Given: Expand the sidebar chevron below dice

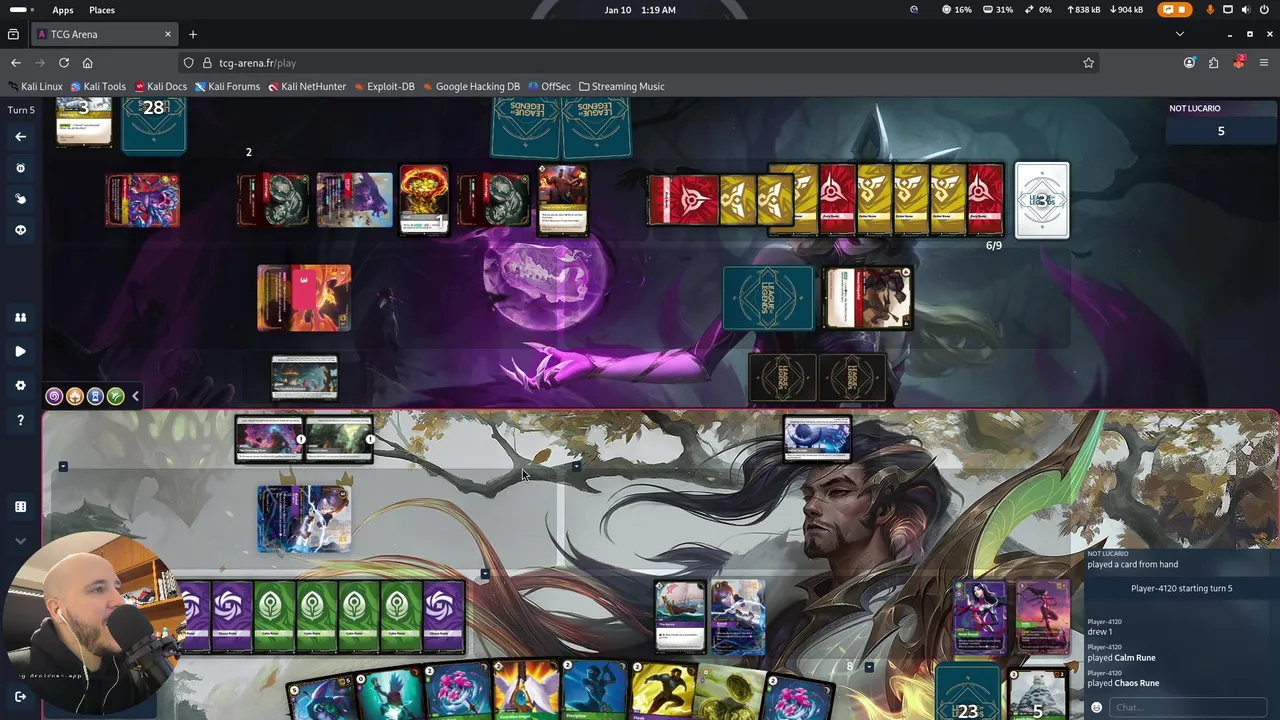Looking at the screenshot, I should pyautogui.click(x=20, y=541).
